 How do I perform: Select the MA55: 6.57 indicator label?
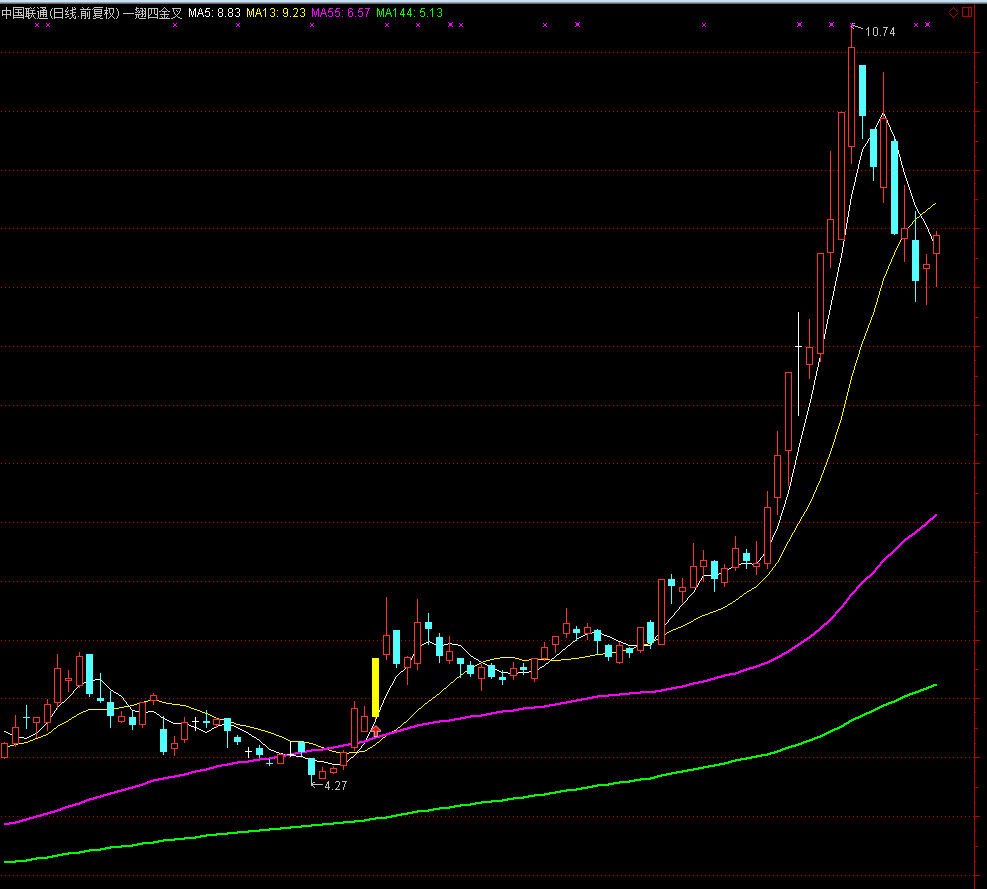tap(341, 11)
